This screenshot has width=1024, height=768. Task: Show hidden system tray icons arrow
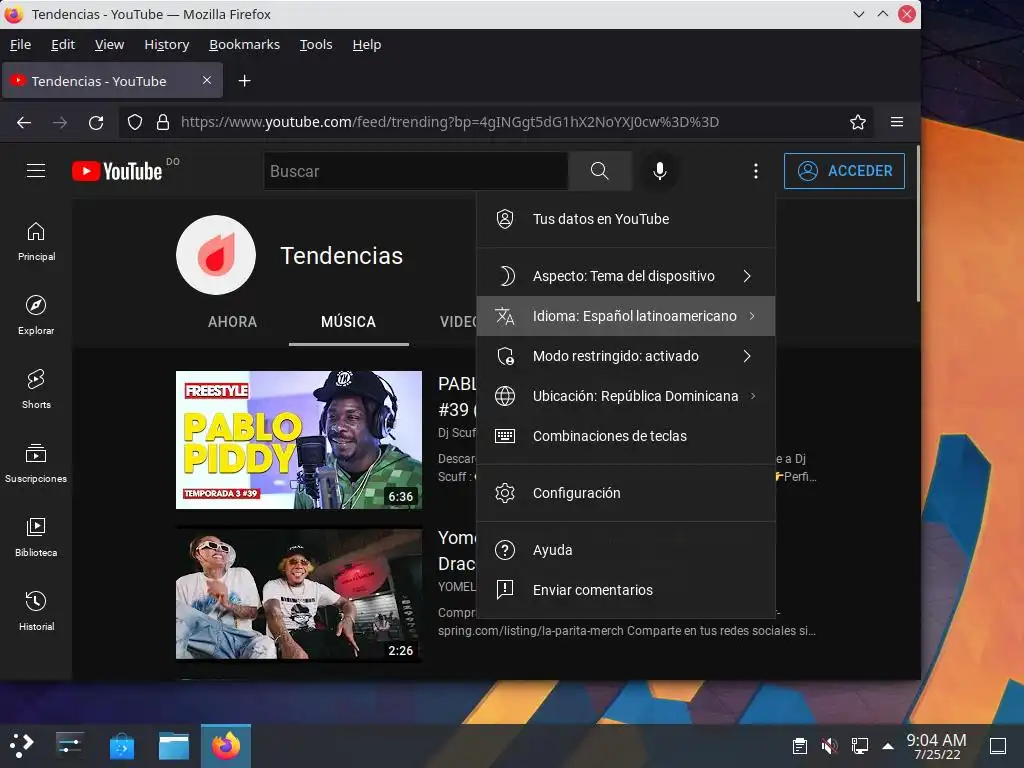pos(888,746)
